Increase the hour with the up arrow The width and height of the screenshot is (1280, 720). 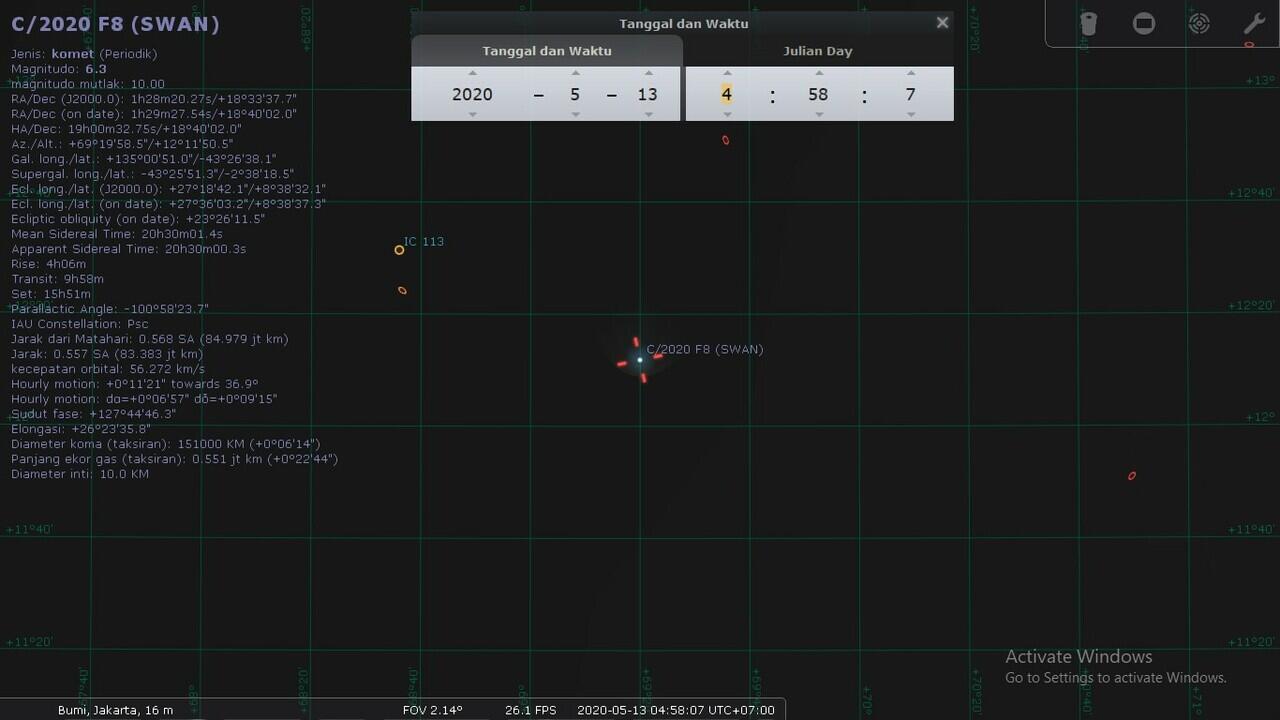coord(727,73)
